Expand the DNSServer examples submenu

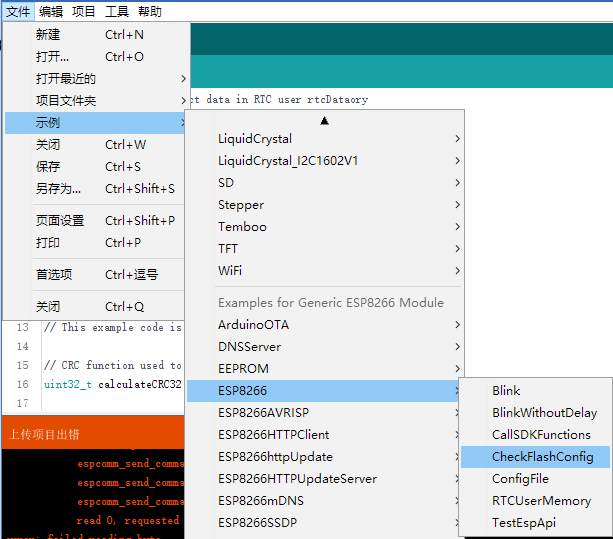tap(324, 346)
